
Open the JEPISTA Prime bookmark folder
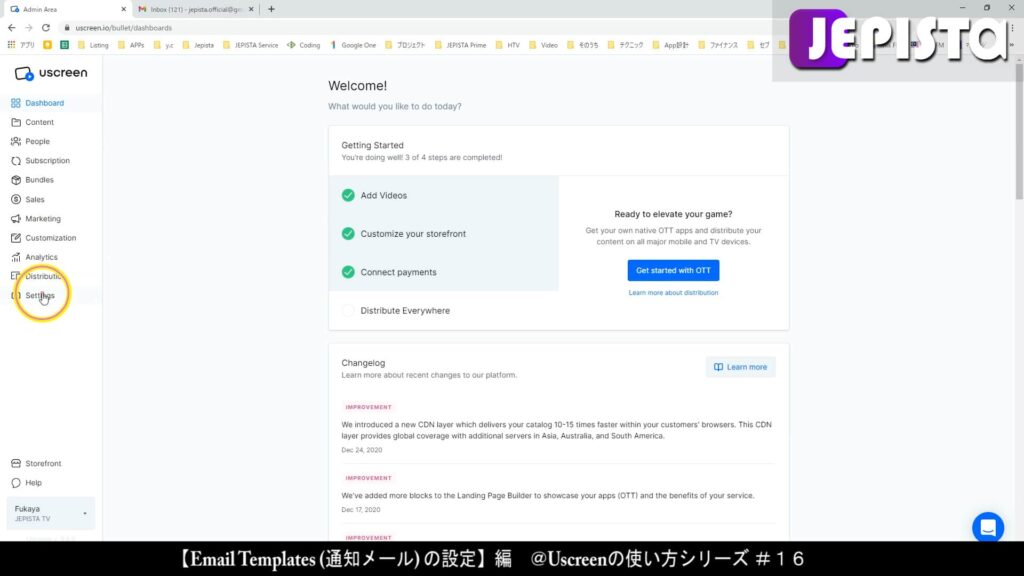click(x=460, y=45)
